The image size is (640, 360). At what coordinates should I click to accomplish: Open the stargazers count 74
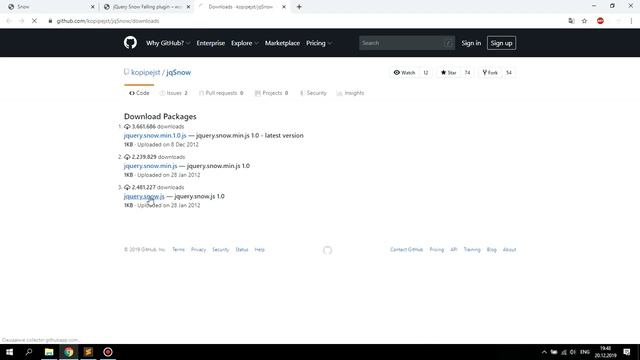[x=467, y=73]
